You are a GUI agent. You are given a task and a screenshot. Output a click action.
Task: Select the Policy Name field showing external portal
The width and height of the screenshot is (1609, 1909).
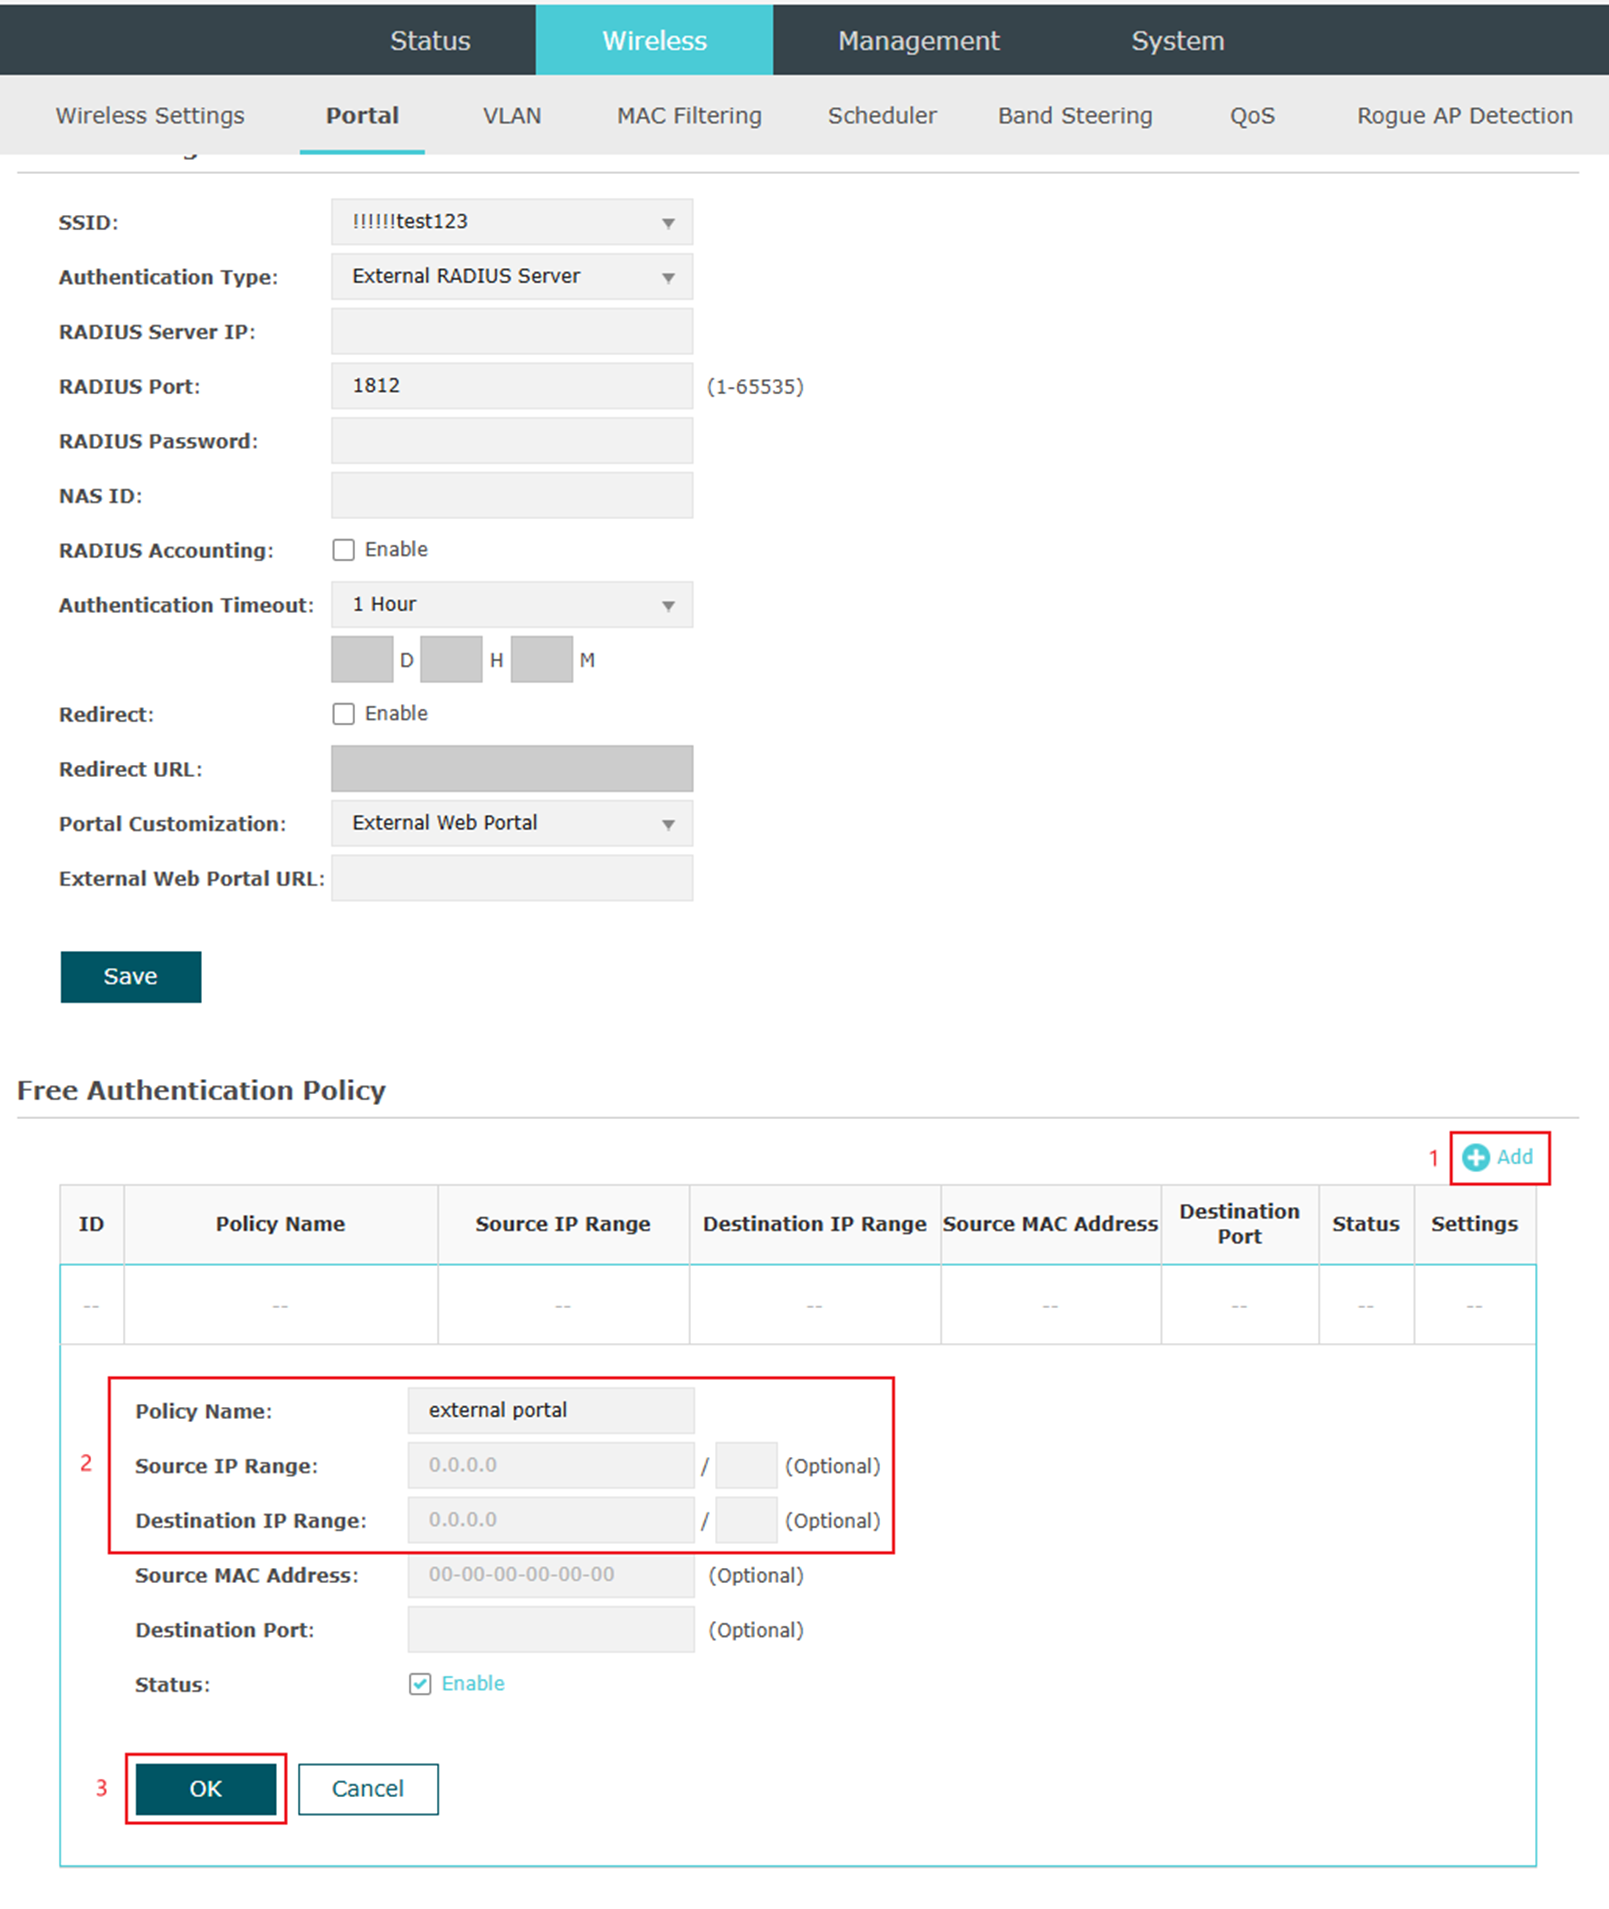pos(549,1409)
